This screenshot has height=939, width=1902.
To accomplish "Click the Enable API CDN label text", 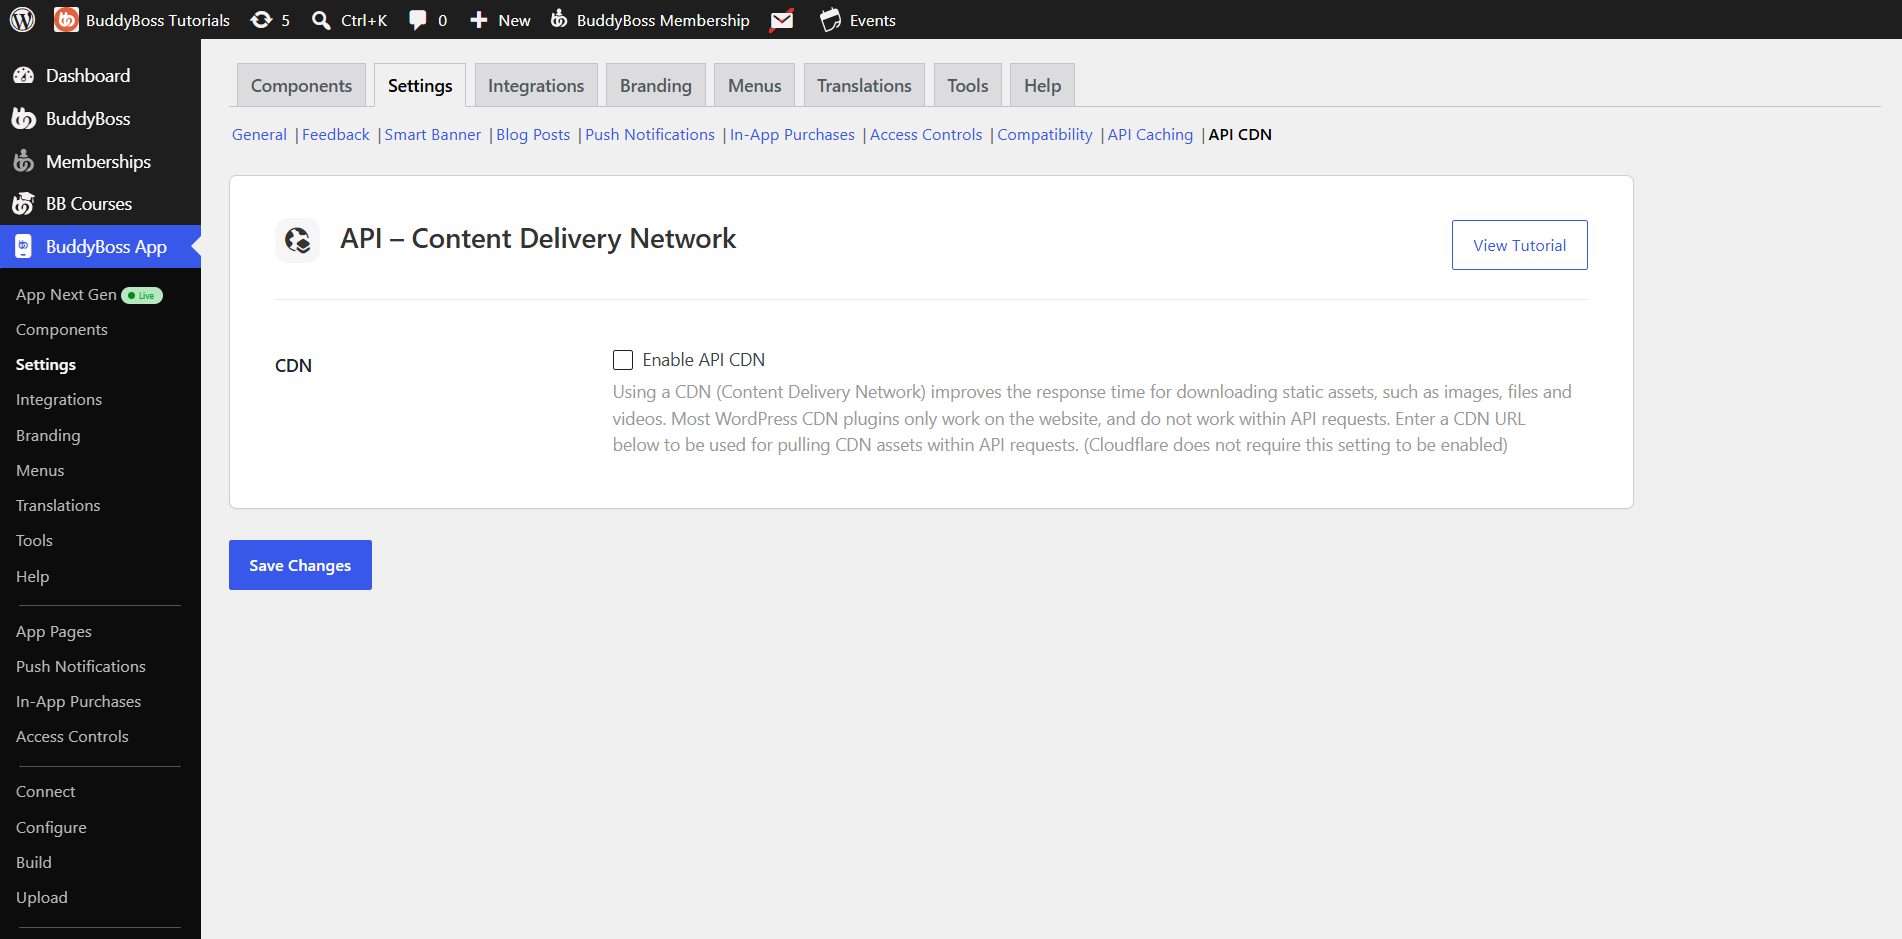I will 703,360.
